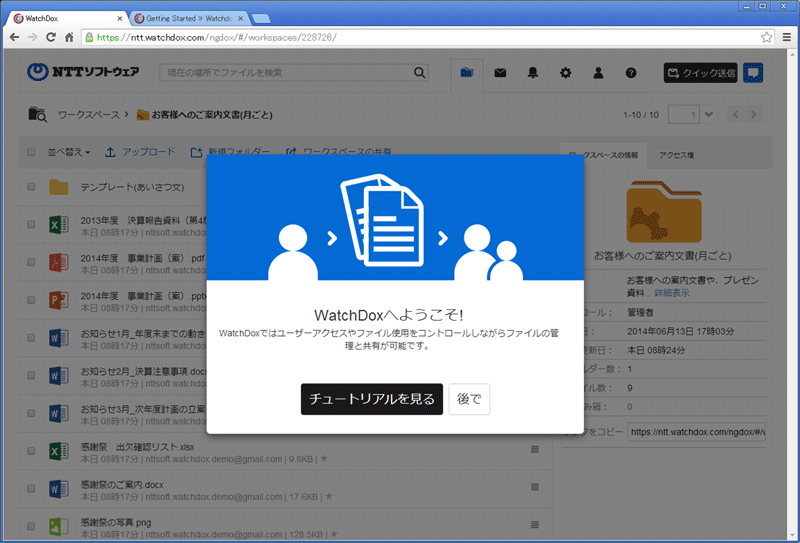Click the アップロード toolbar item
The image size is (800, 543).
140,152
